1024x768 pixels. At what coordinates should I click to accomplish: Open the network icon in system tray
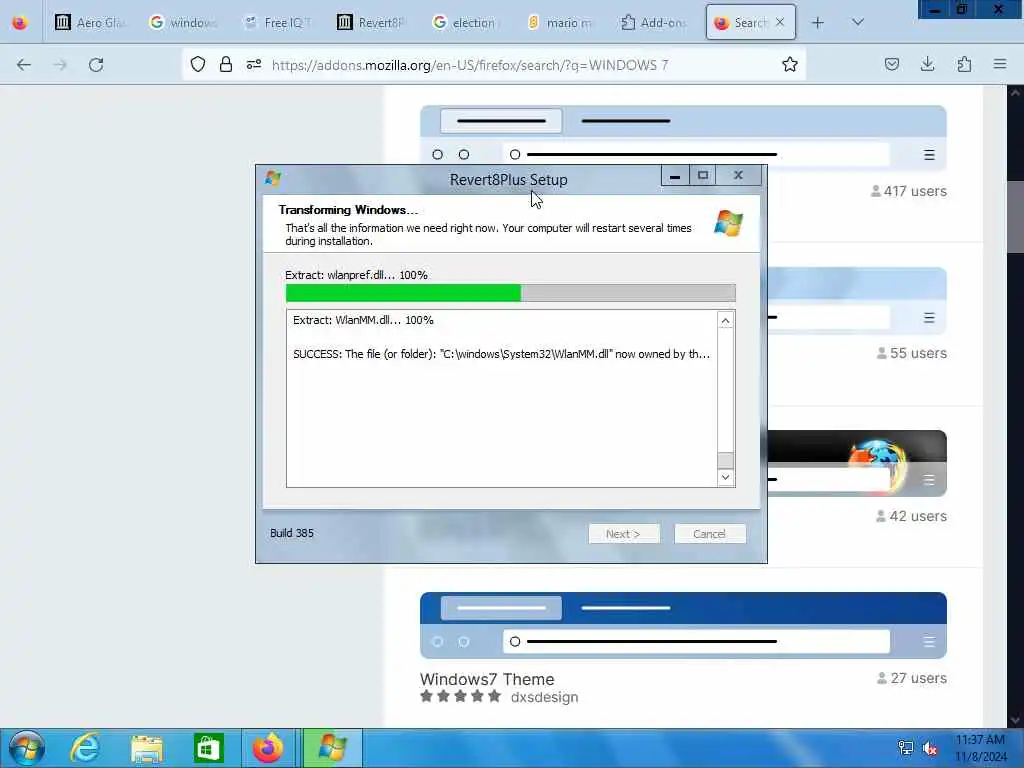click(905, 748)
